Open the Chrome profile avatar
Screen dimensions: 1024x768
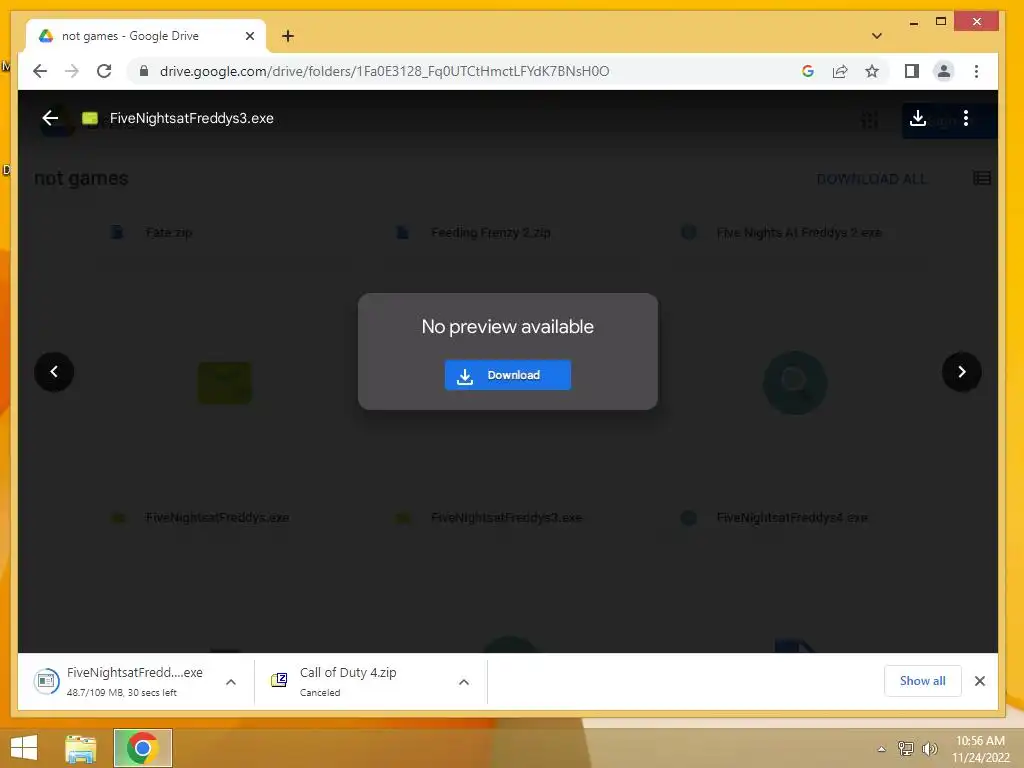[x=944, y=71]
